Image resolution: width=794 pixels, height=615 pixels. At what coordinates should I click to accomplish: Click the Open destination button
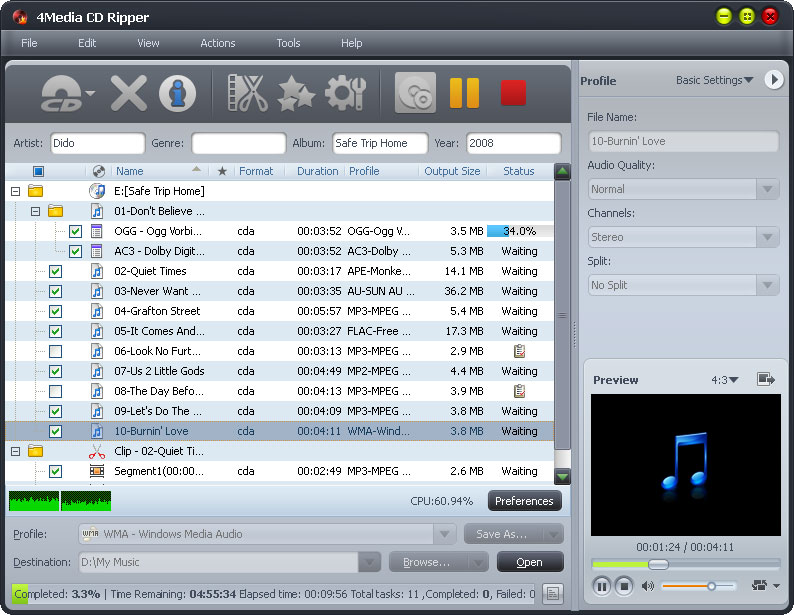529,562
